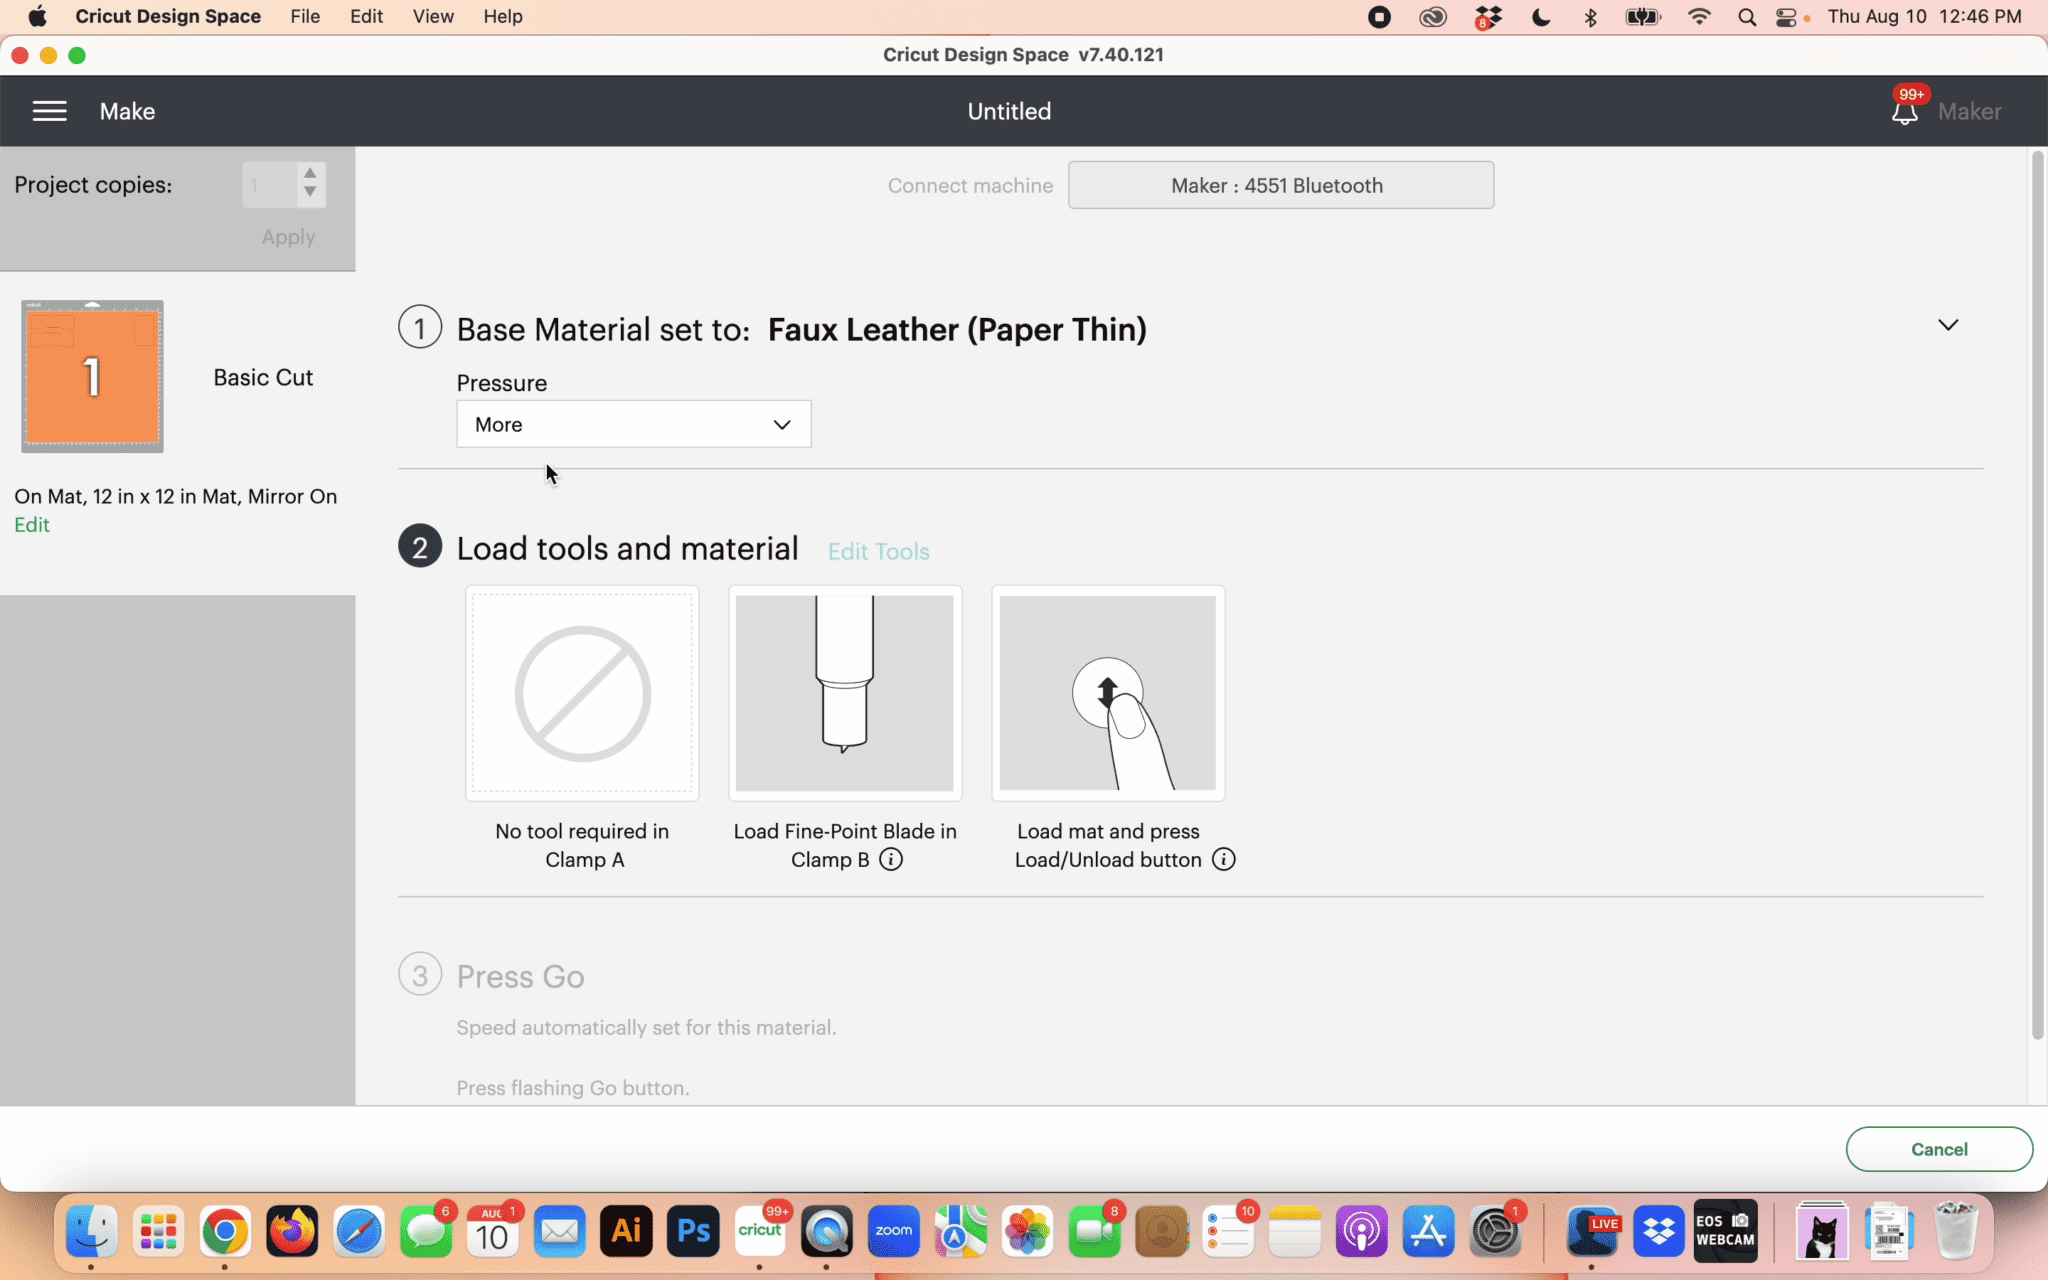Open Maker 4551 Bluetooth machine selector
2048x1280 pixels.
[1280, 186]
